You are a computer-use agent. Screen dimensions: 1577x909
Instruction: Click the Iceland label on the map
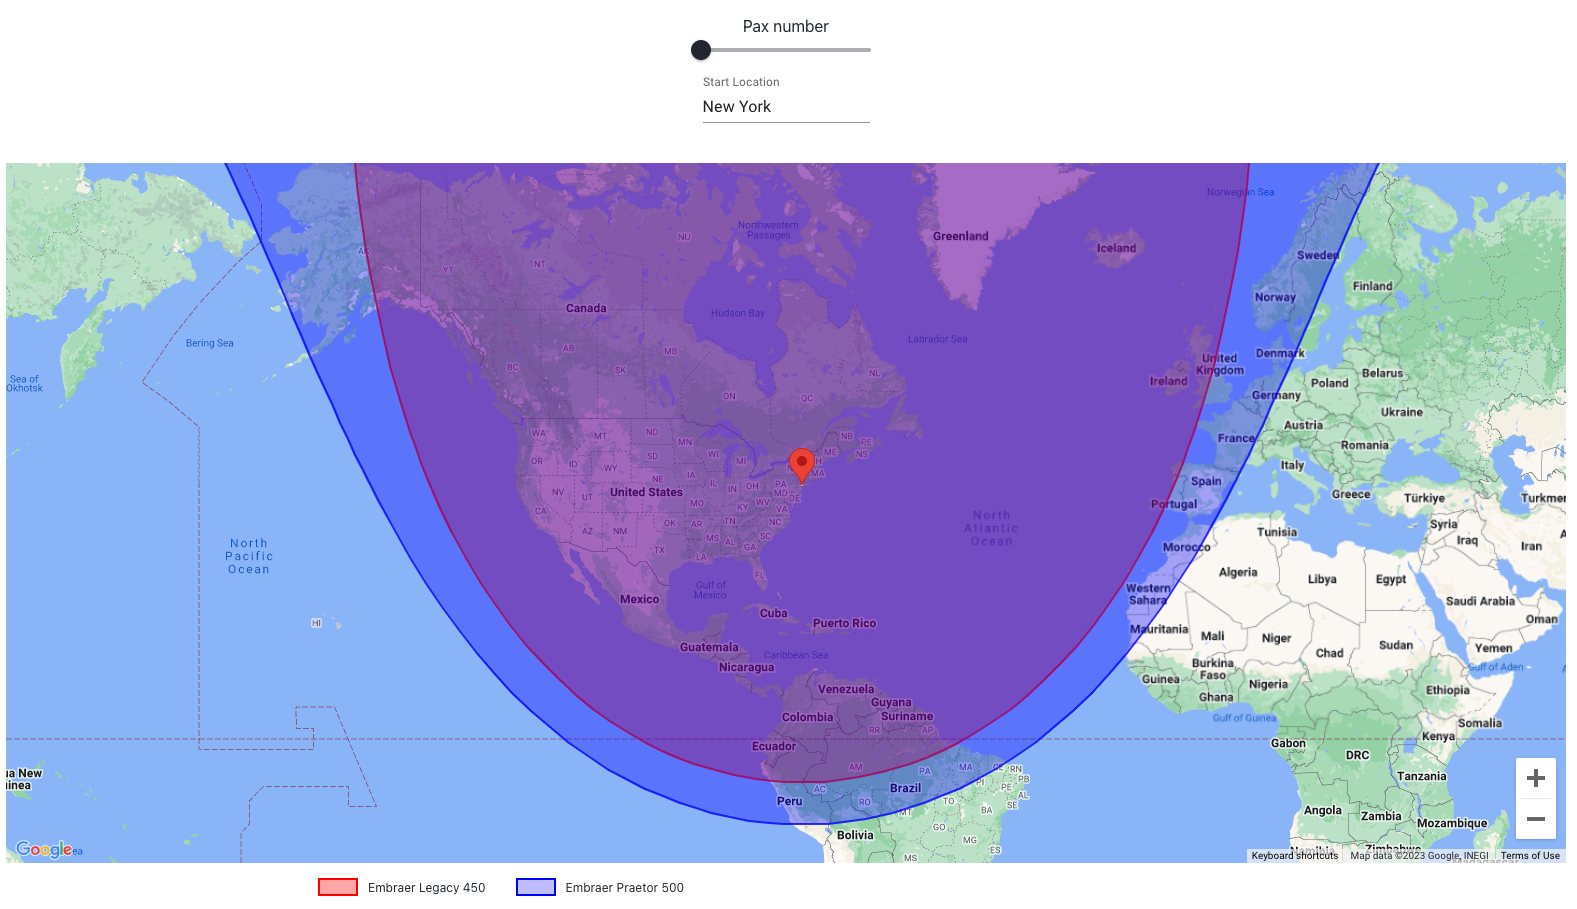(1116, 249)
